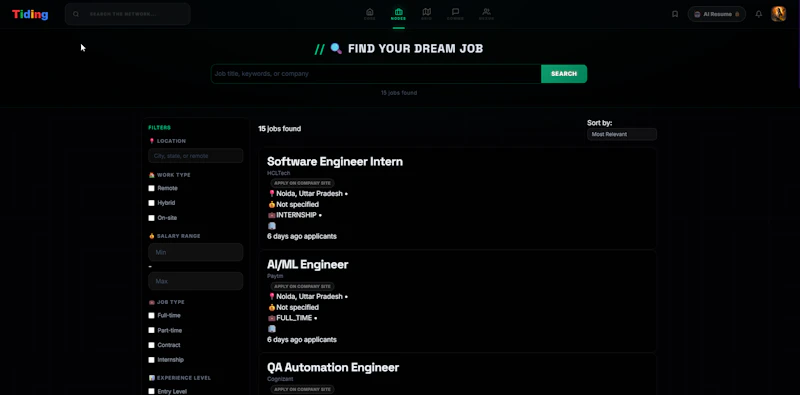
Task: Click Apply on Company Site for Cognizant job
Action: (303, 389)
